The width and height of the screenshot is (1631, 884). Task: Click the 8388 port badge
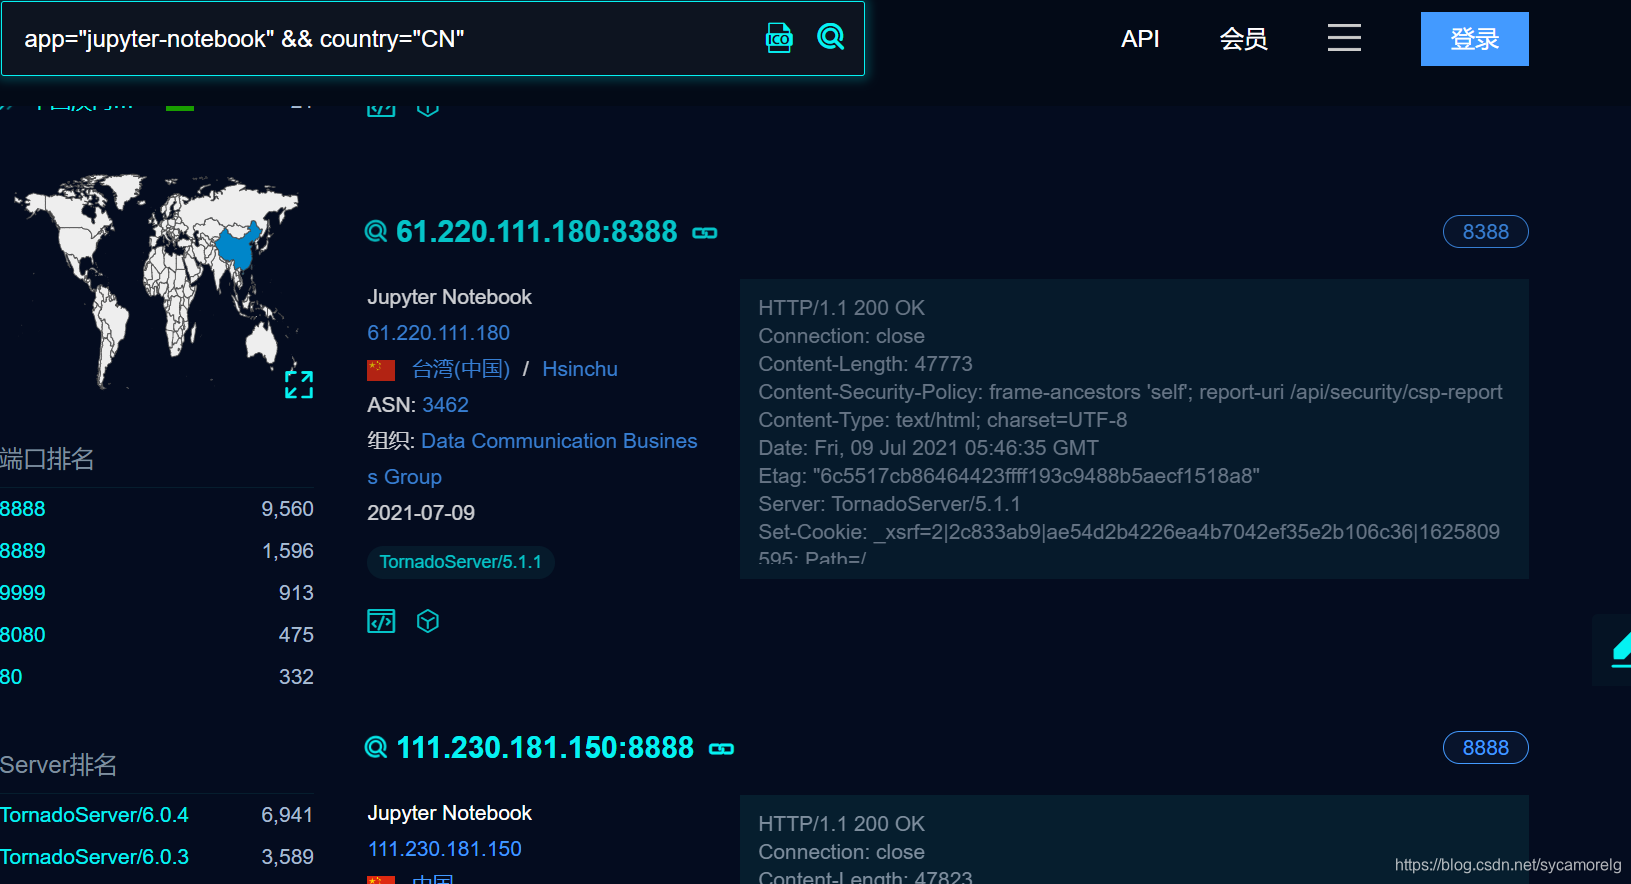[1485, 232]
